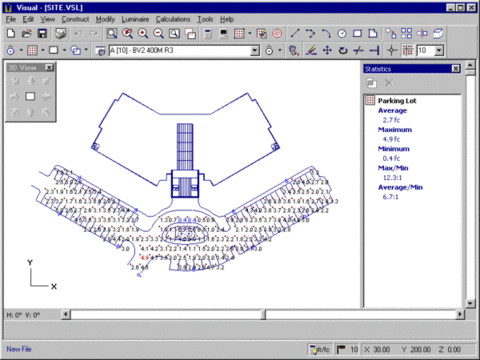This screenshot has width=480, height=360.
Task: Select the Zoom In magnifier tool
Action: coord(143,33)
